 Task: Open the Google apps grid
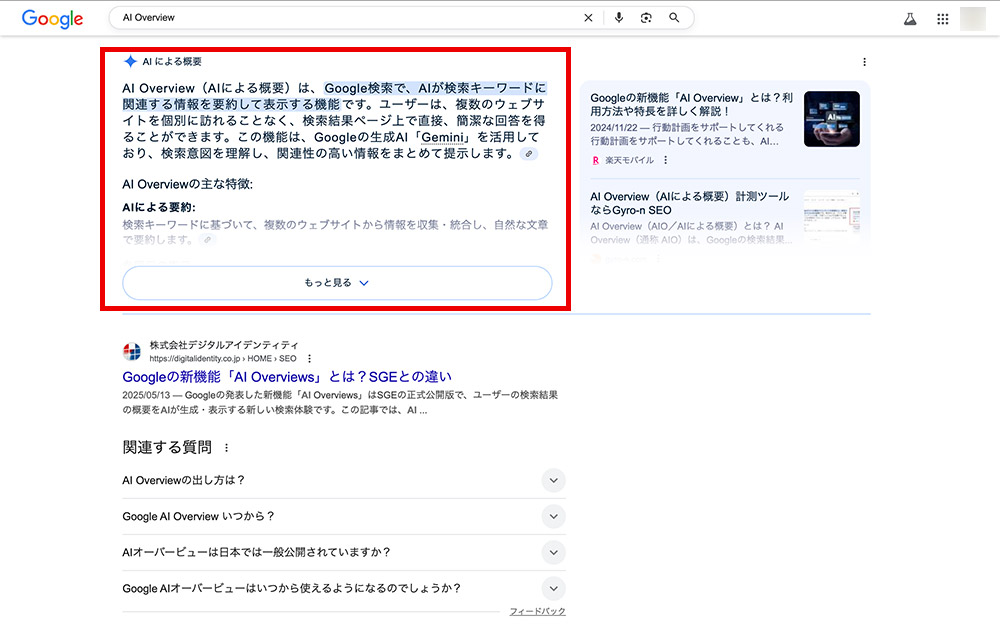(x=943, y=19)
